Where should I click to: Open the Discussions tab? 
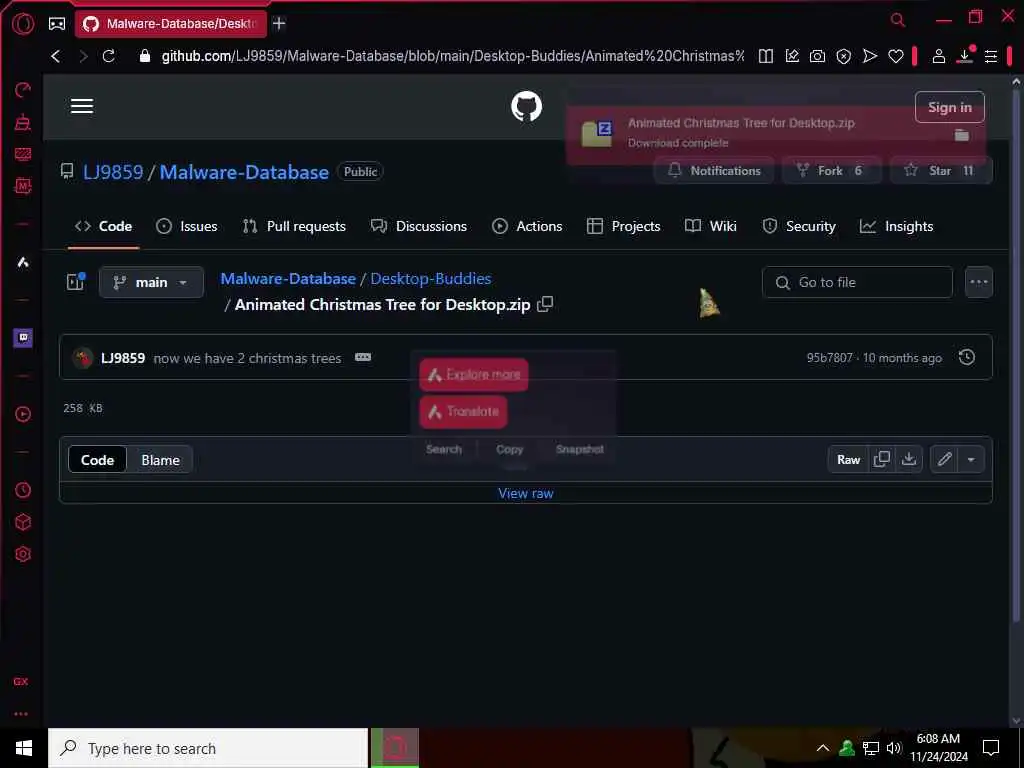click(x=419, y=226)
